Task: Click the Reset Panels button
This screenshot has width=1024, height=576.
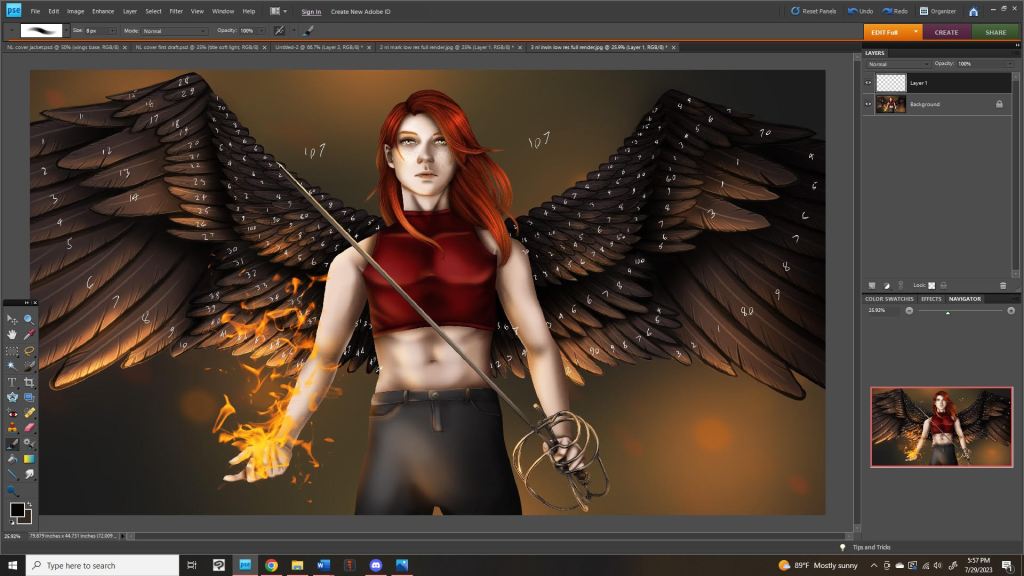Action: [x=814, y=11]
